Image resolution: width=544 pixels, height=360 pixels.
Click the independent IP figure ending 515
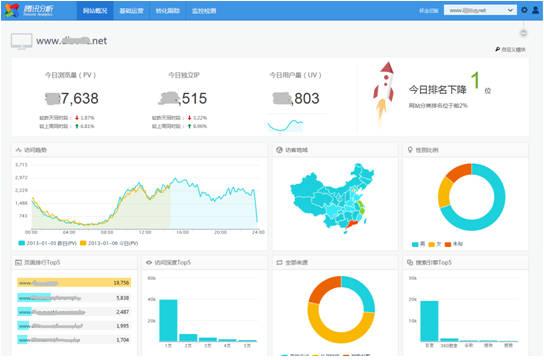pyautogui.click(x=183, y=98)
